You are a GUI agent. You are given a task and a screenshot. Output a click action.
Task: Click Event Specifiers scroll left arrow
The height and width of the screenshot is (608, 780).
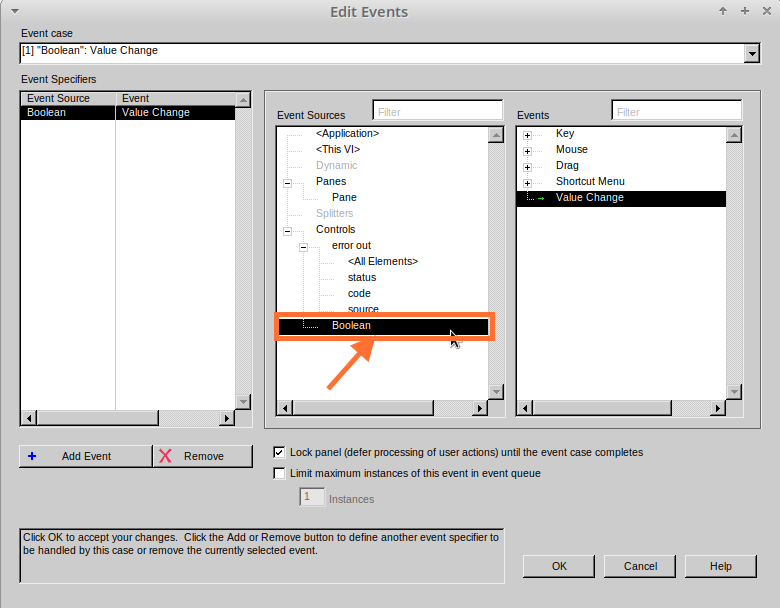click(29, 418)
